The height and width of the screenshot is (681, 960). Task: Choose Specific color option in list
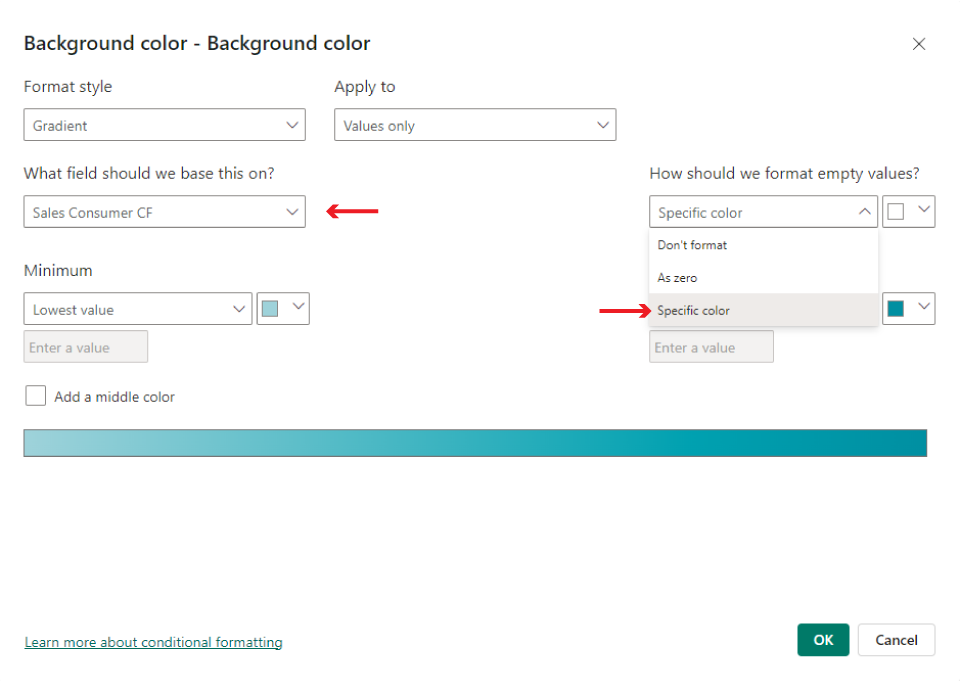[x=763, y=310]
